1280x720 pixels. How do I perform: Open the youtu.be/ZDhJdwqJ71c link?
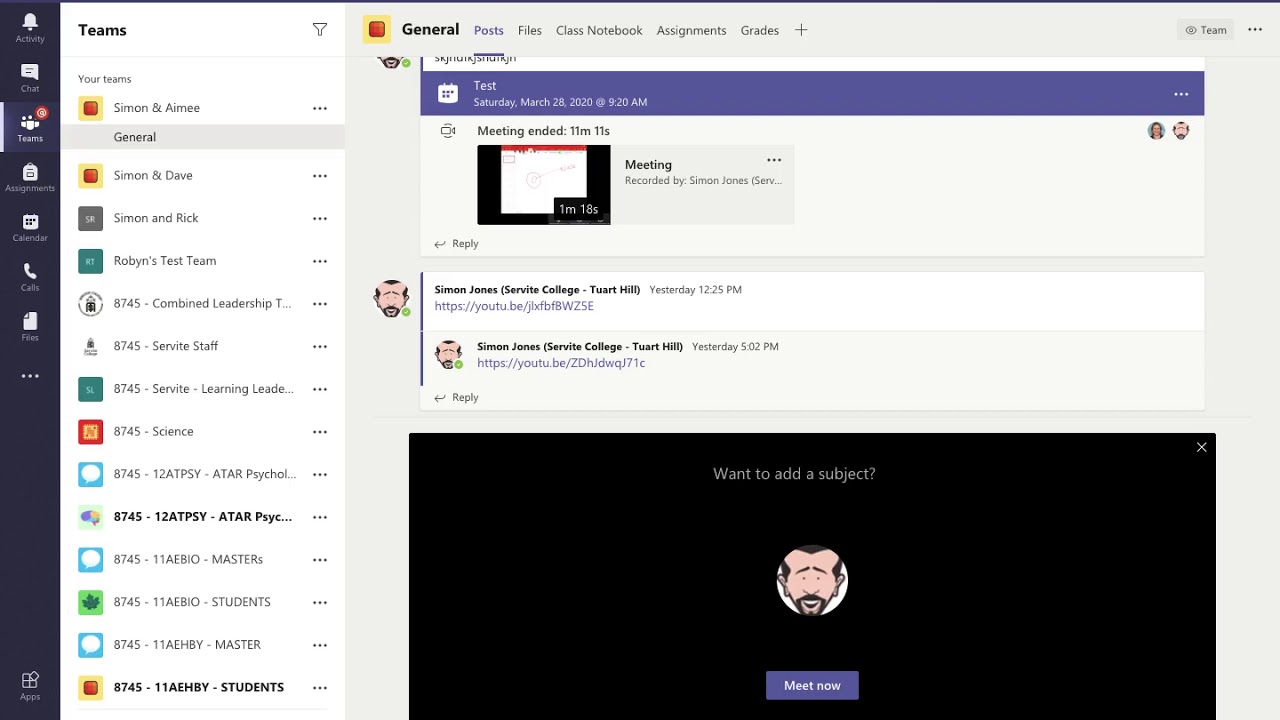pyautogui.click(x=561, y=363)
